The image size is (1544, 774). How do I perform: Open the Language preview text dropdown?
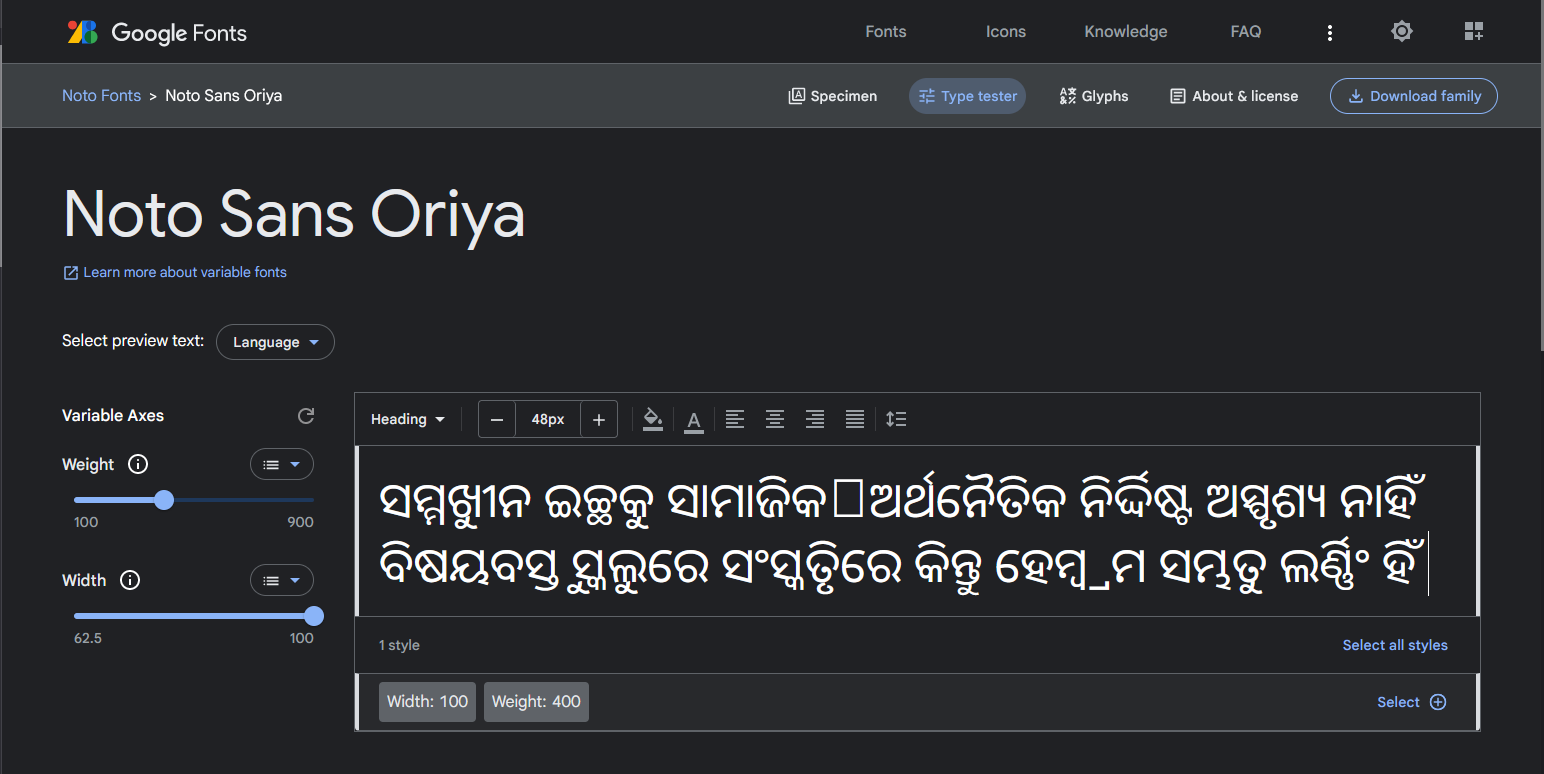pos(275,342)
